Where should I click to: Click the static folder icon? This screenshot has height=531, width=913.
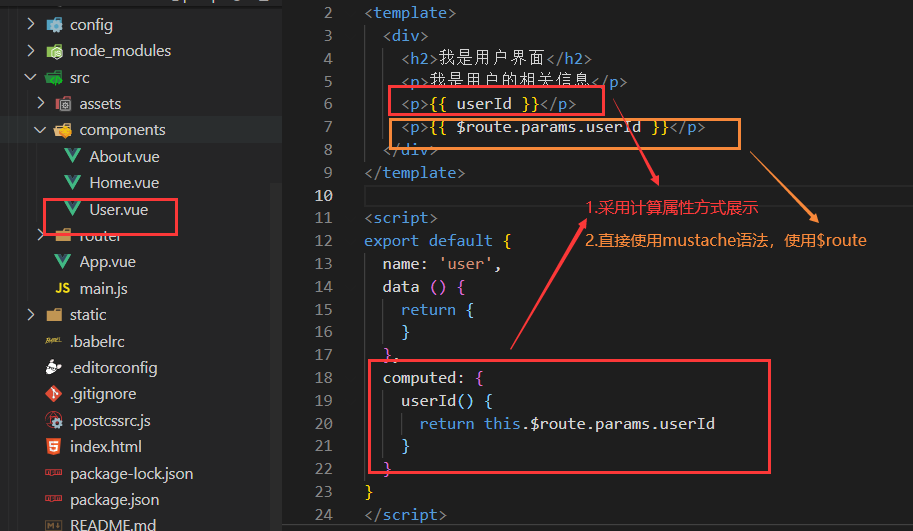pos(54,314)
